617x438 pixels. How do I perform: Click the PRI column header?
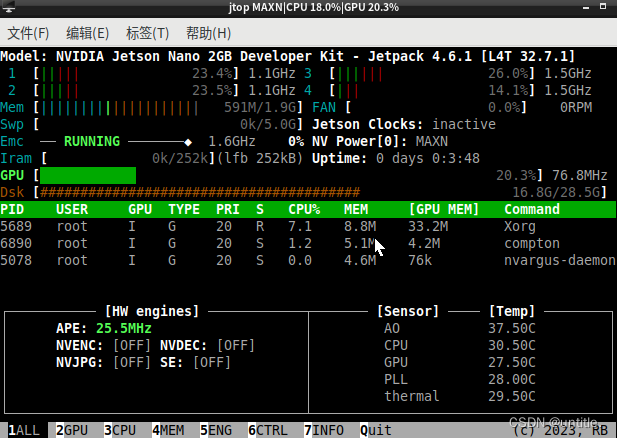(228, 209)
